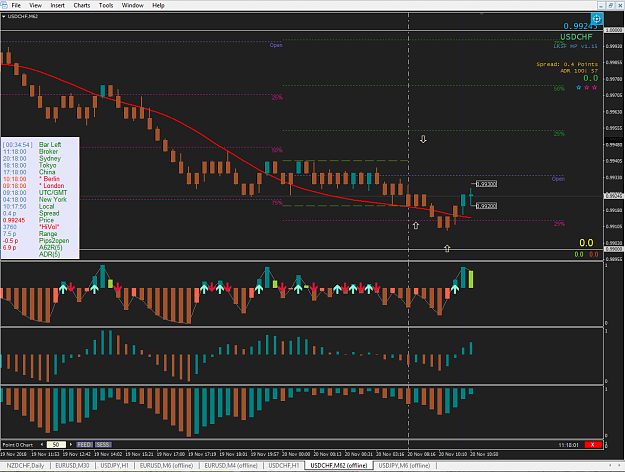Open the View menu
The height and width of the screenshot is (472, 625).
(35, 6)
